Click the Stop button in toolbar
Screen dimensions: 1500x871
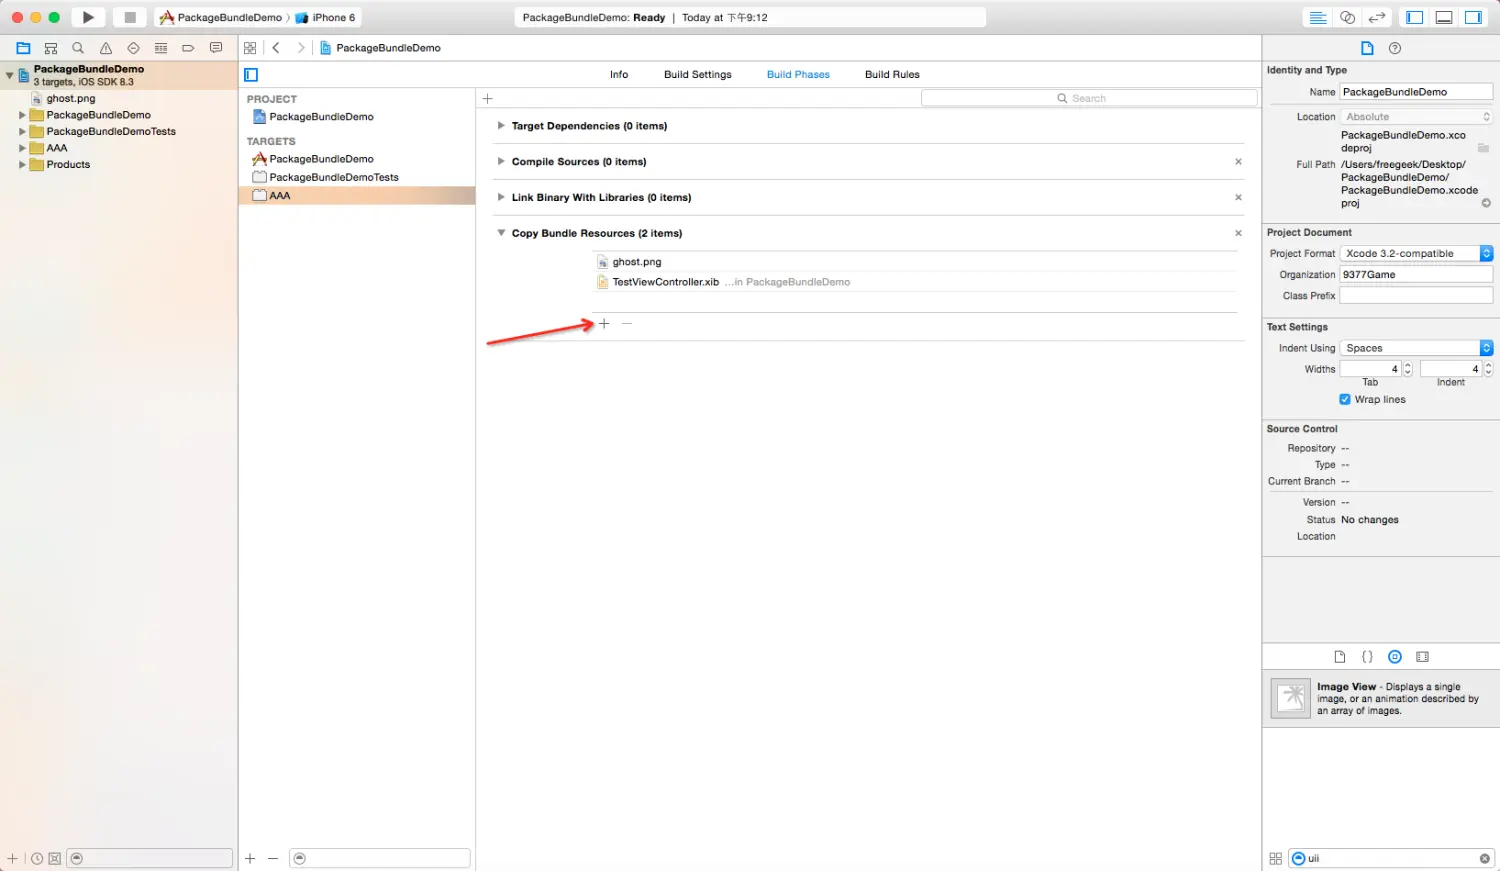tap(130, 17)
